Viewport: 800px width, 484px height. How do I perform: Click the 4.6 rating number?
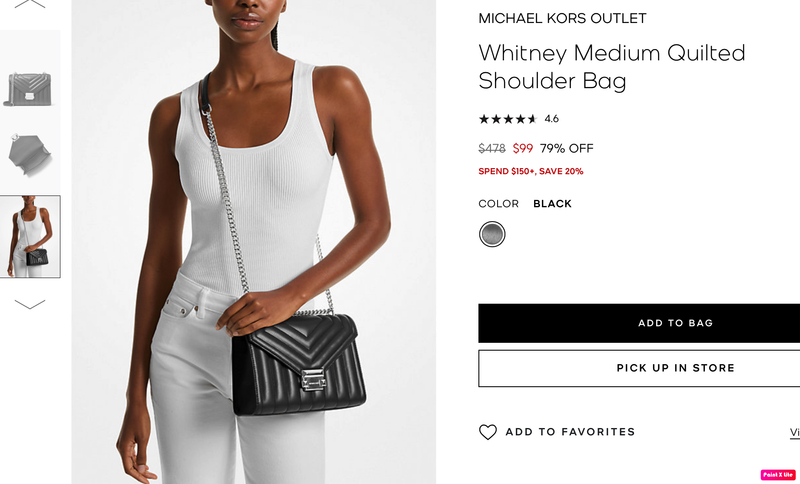pos(552,119)
